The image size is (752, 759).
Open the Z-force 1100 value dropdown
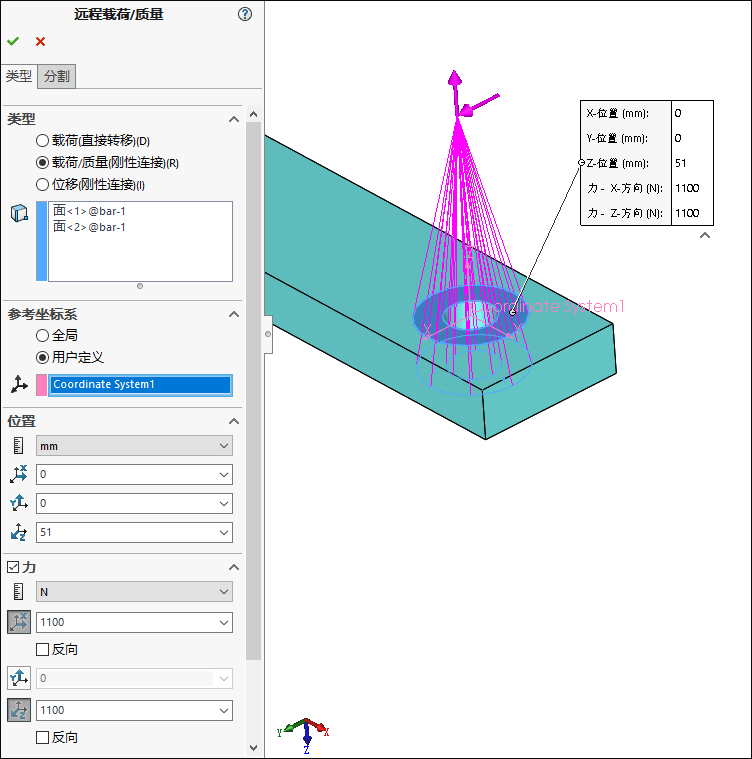tap(224, 711)
